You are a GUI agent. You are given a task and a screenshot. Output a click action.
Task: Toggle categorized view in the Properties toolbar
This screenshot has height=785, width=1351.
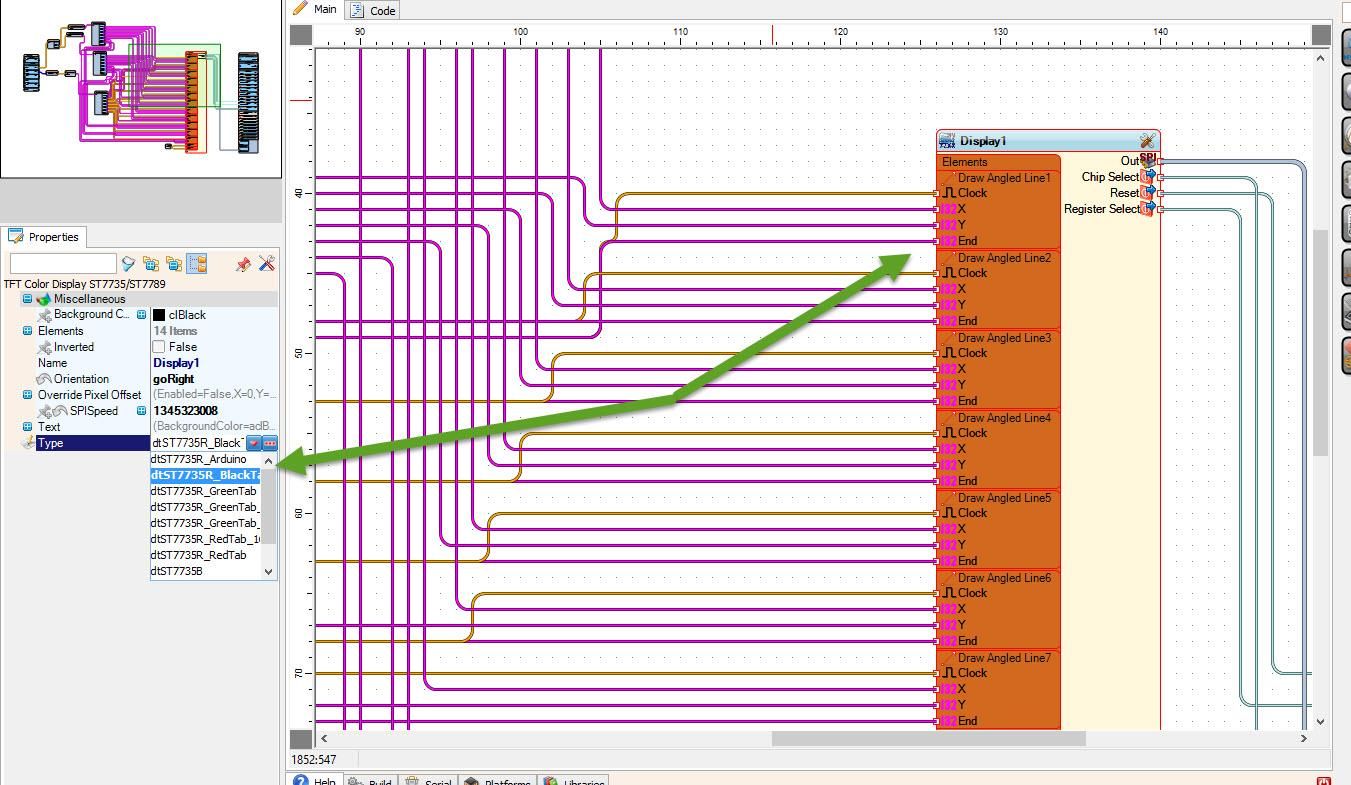pos(196,264)
